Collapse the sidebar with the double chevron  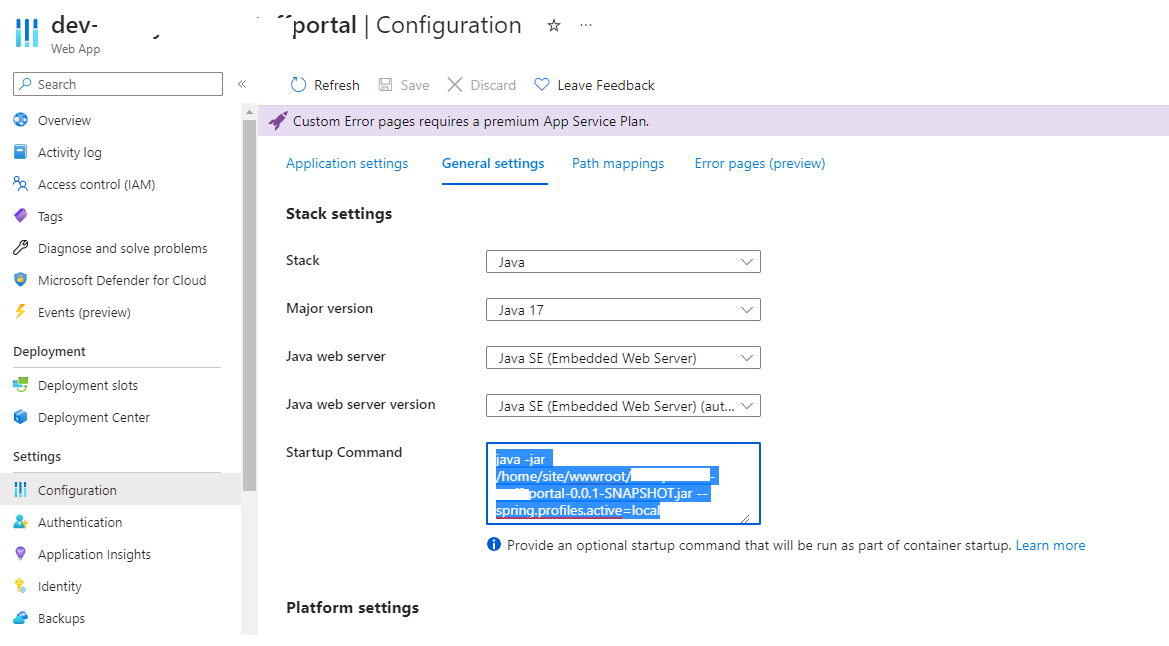242,84
